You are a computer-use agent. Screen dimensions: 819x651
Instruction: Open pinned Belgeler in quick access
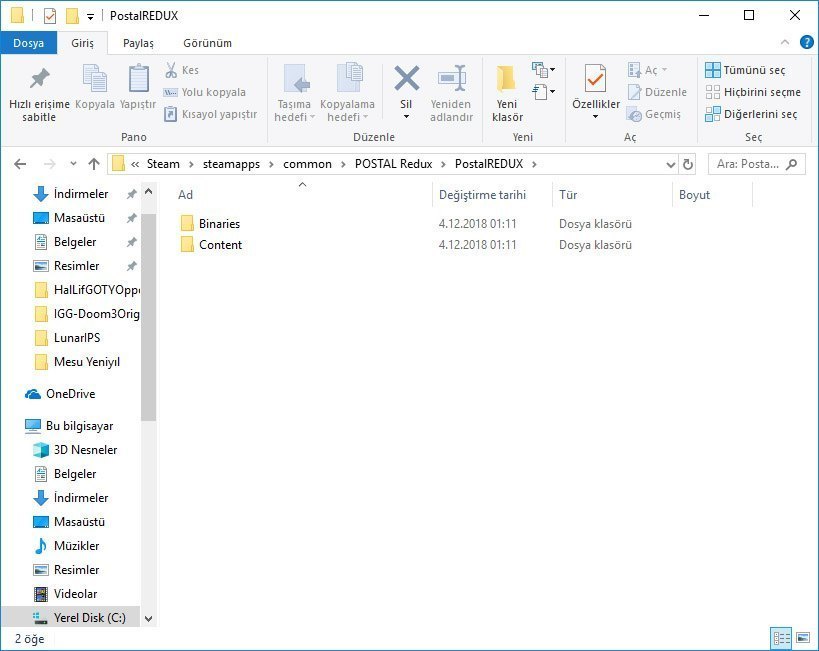pos(75,242)
